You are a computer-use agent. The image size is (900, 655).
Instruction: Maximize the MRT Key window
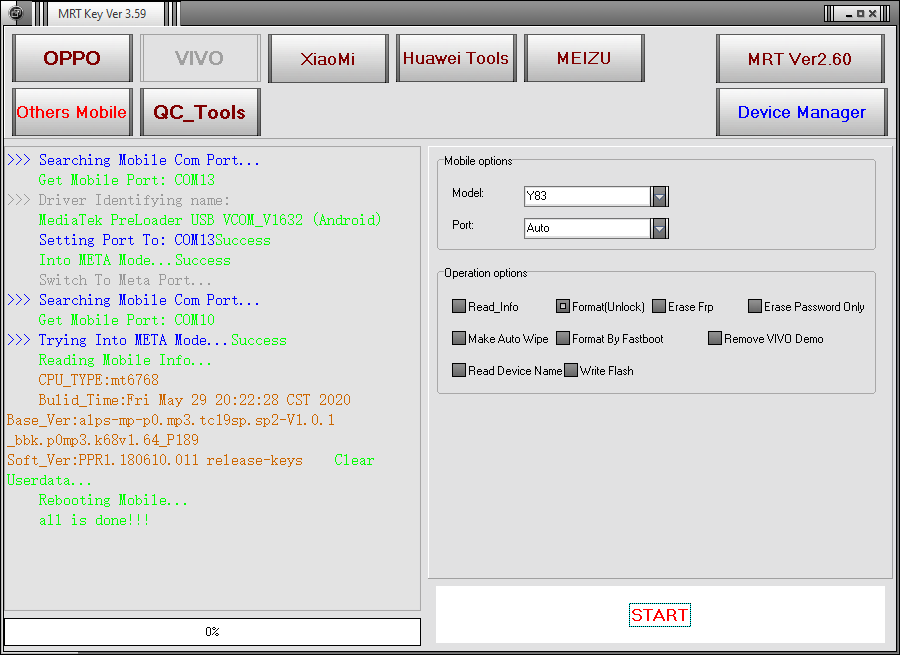point(860,14)
